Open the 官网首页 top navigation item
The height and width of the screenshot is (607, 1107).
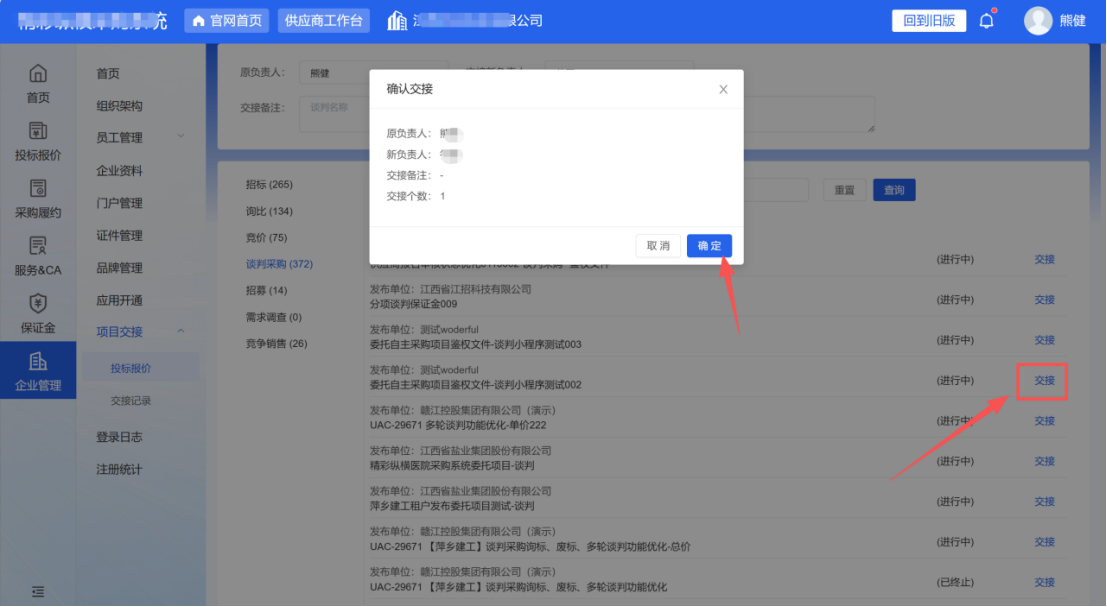[x=228, y=21]
